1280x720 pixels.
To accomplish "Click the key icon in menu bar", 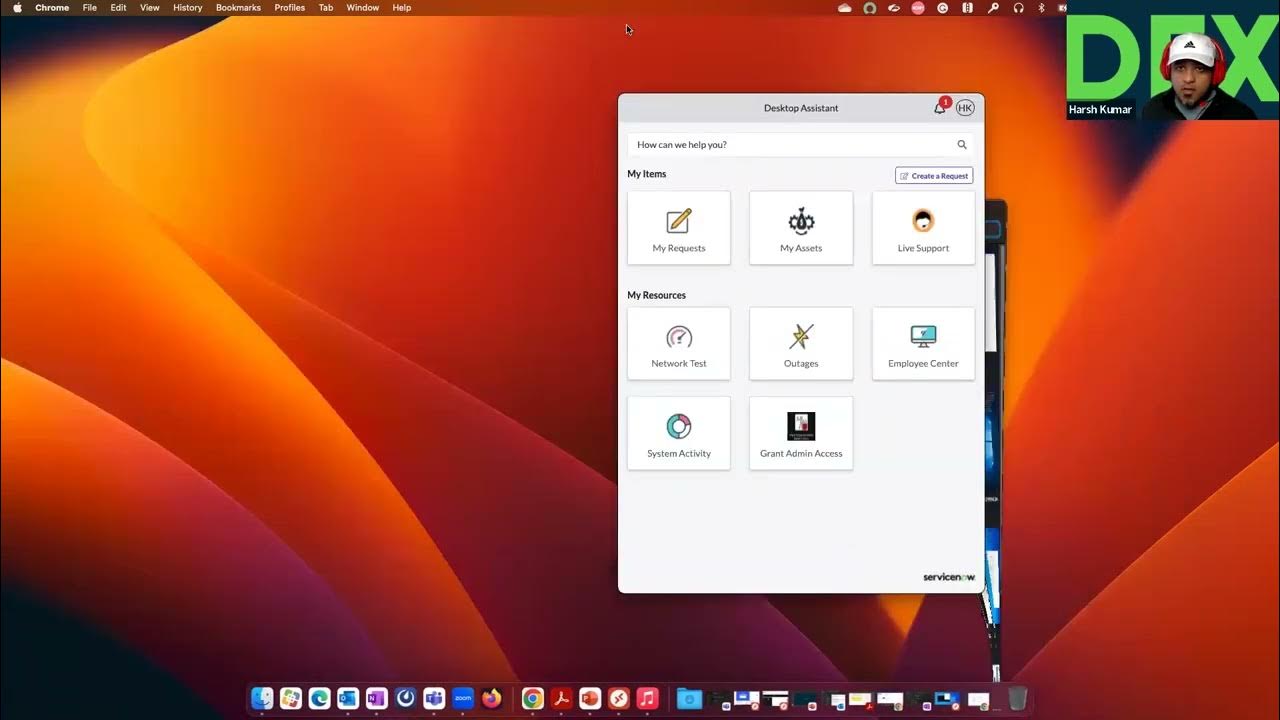I will pos(993,7).
